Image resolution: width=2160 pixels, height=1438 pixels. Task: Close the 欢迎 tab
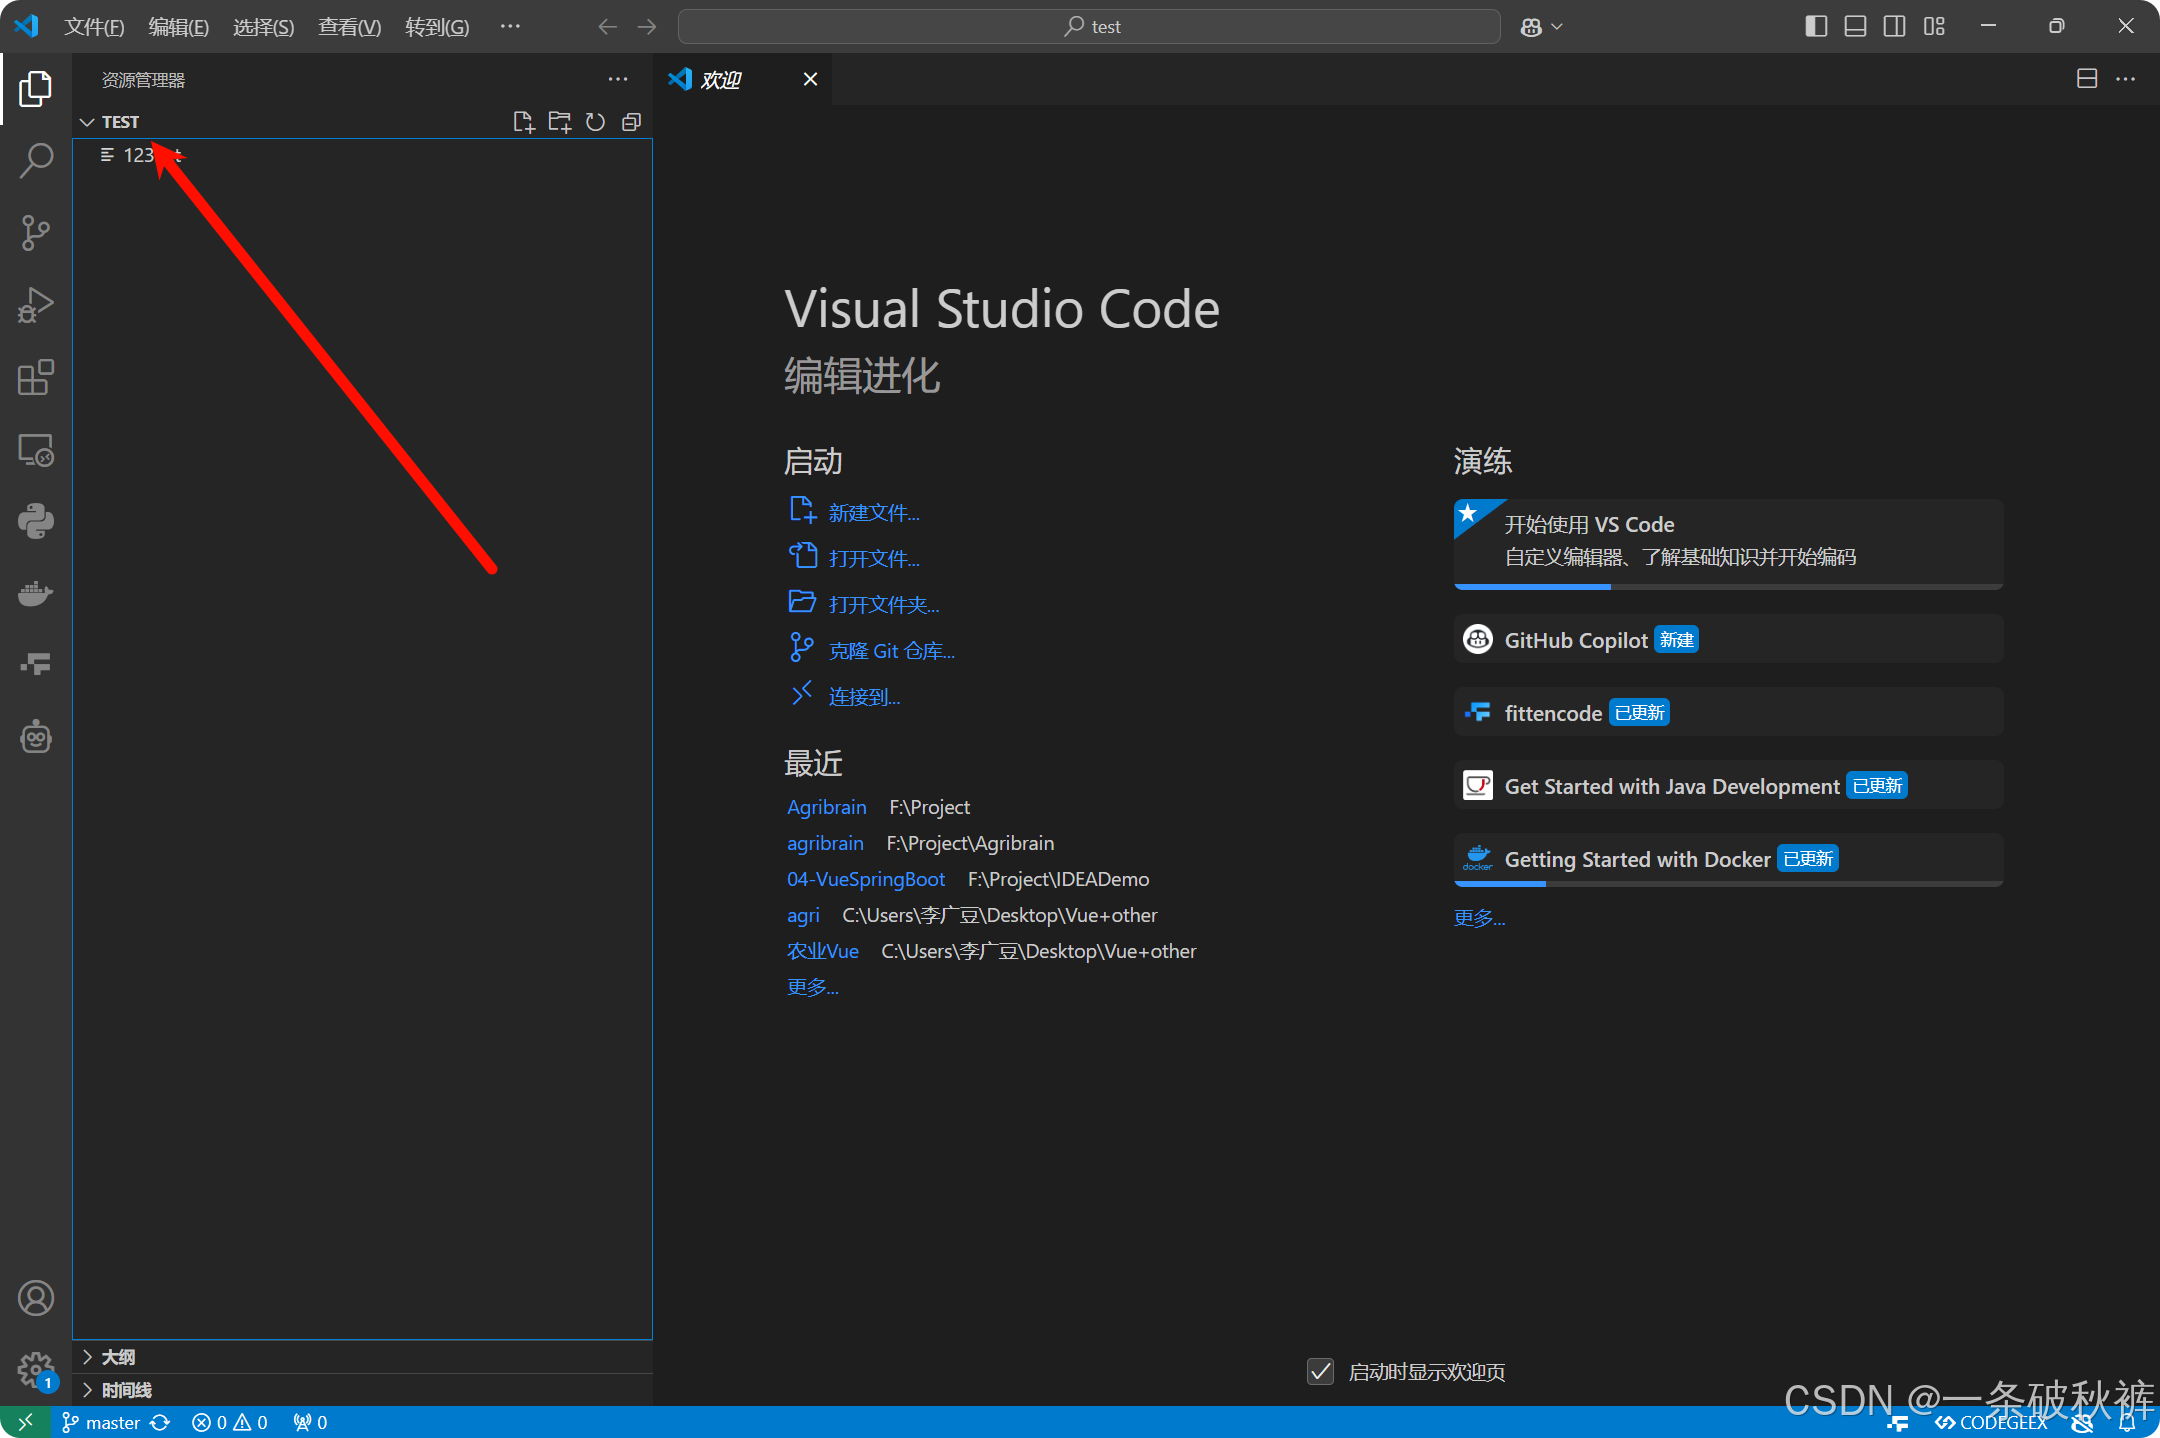coord(810,79)
